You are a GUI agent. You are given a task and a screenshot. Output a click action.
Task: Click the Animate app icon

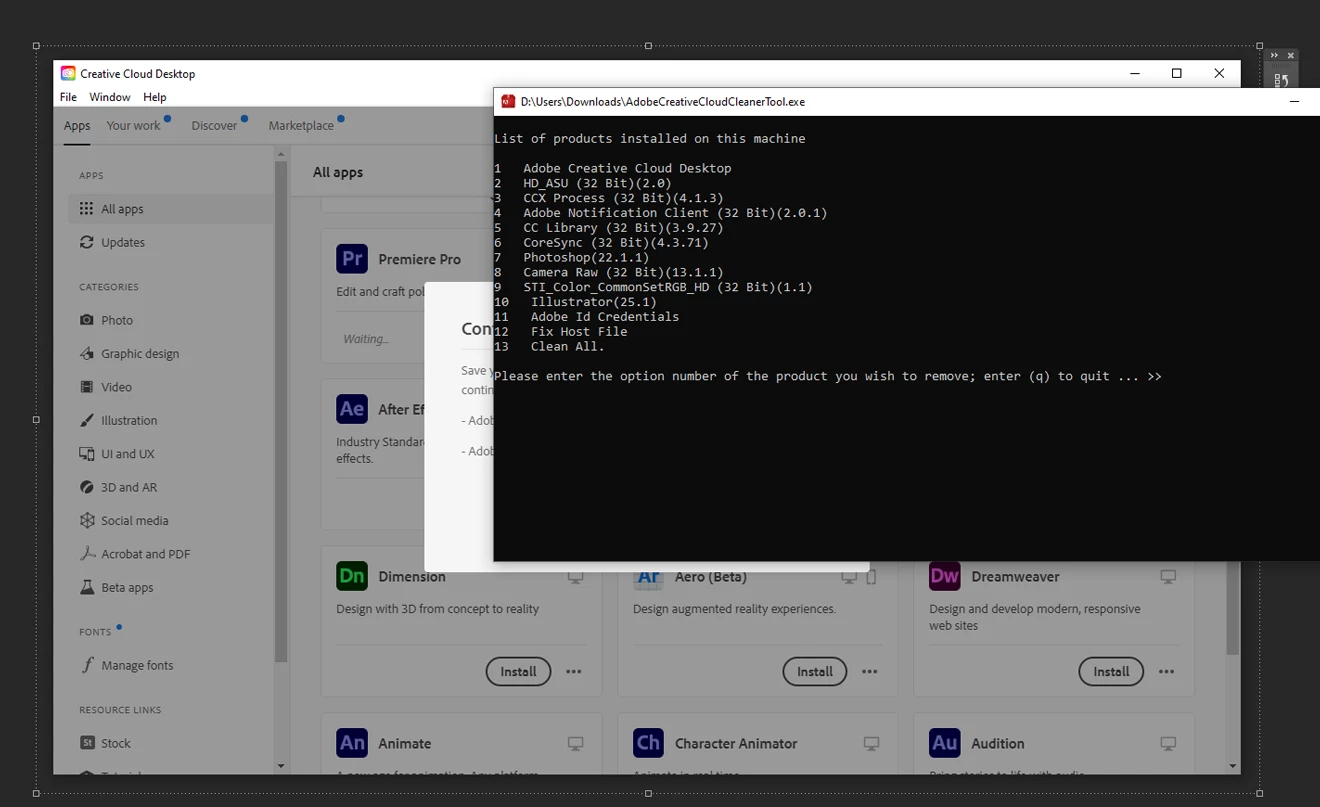pyautogui.click(x=352, y=743)
